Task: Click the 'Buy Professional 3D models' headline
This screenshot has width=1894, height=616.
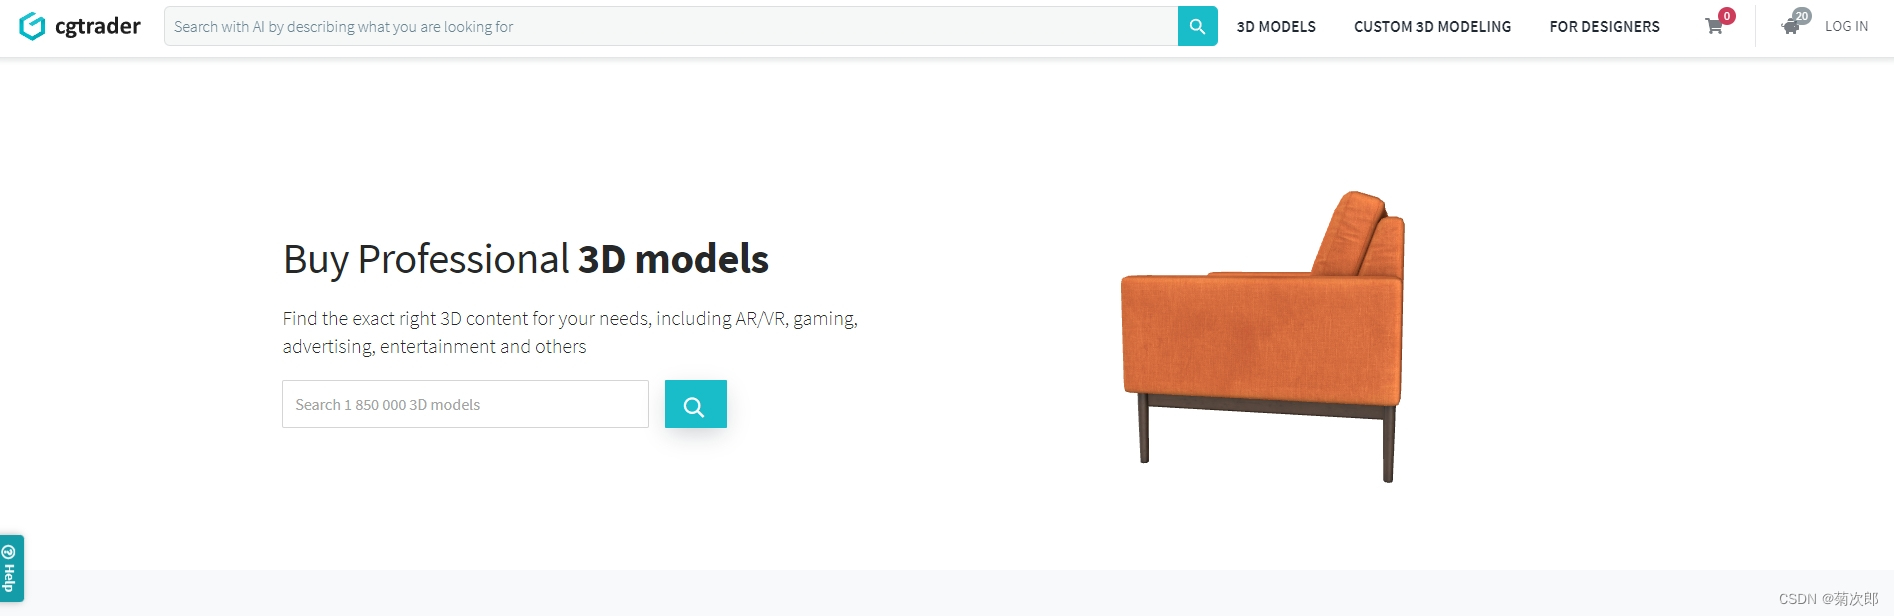Action: (x=526, y=259)
